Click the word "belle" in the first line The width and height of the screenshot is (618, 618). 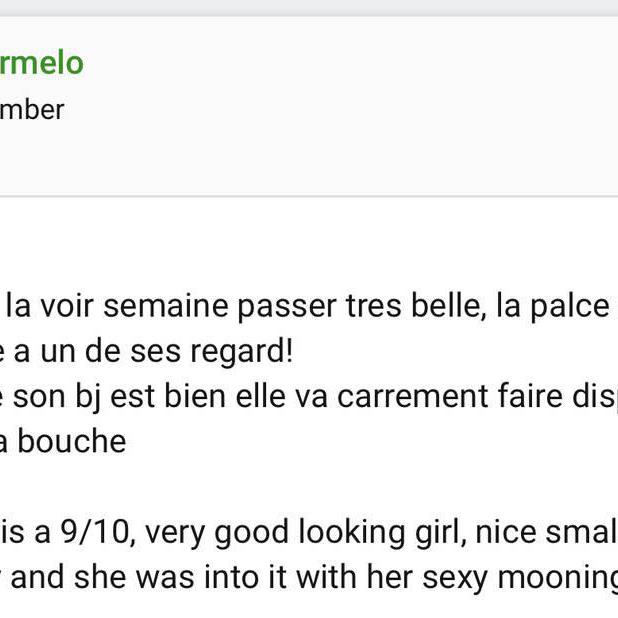click(x=448, y=307)
